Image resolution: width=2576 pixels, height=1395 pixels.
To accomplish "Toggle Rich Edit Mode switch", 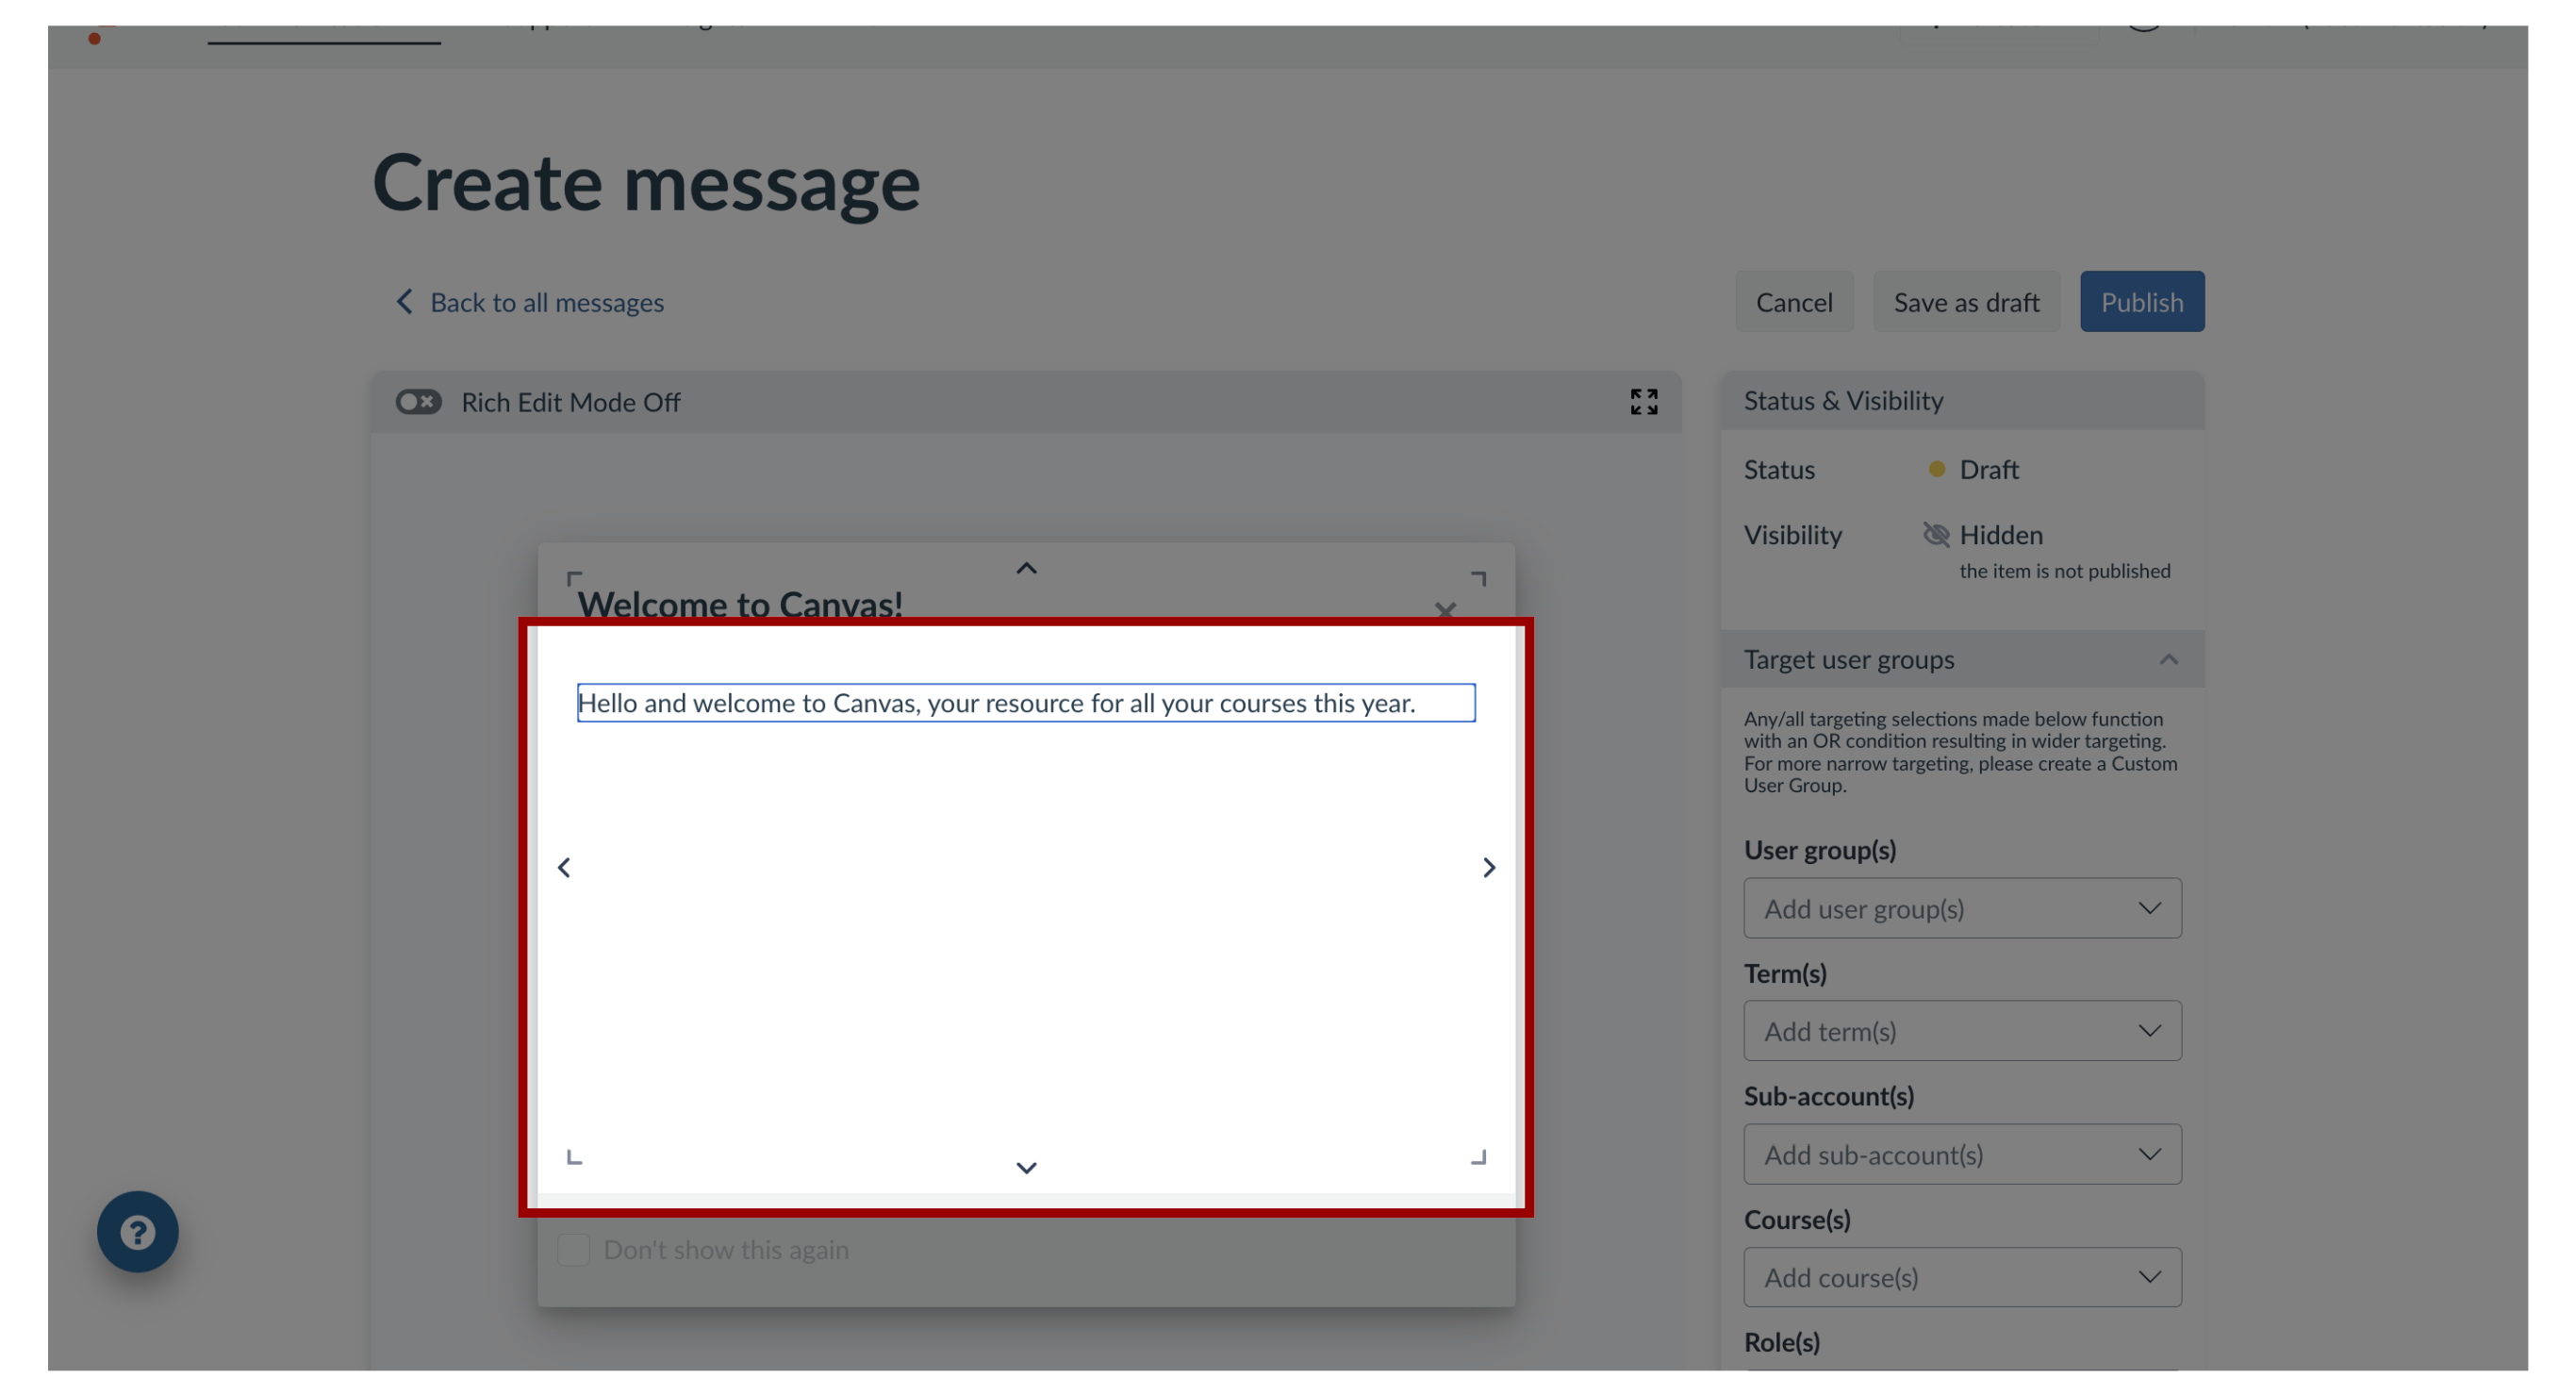I will click(418, 402).
